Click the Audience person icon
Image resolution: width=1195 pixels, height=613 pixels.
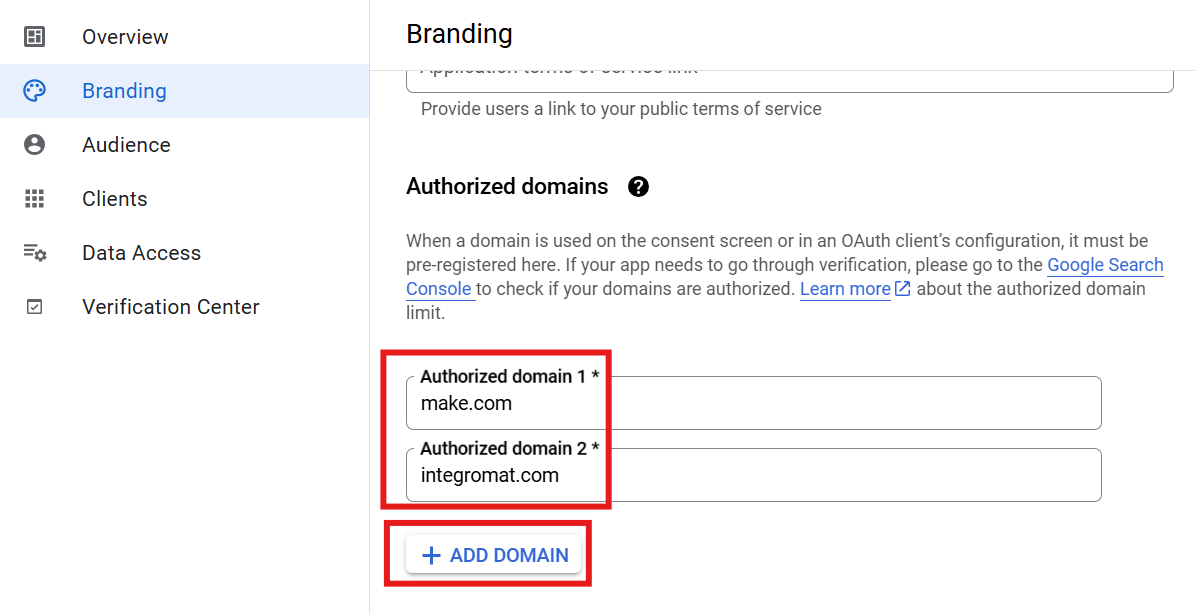[x=35, y=145]
